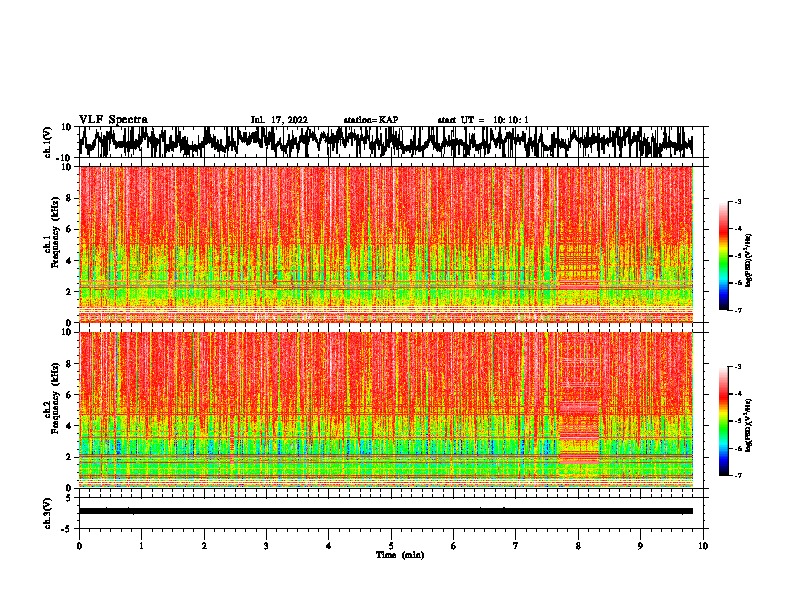Click time axis tick label '5'

391,546
